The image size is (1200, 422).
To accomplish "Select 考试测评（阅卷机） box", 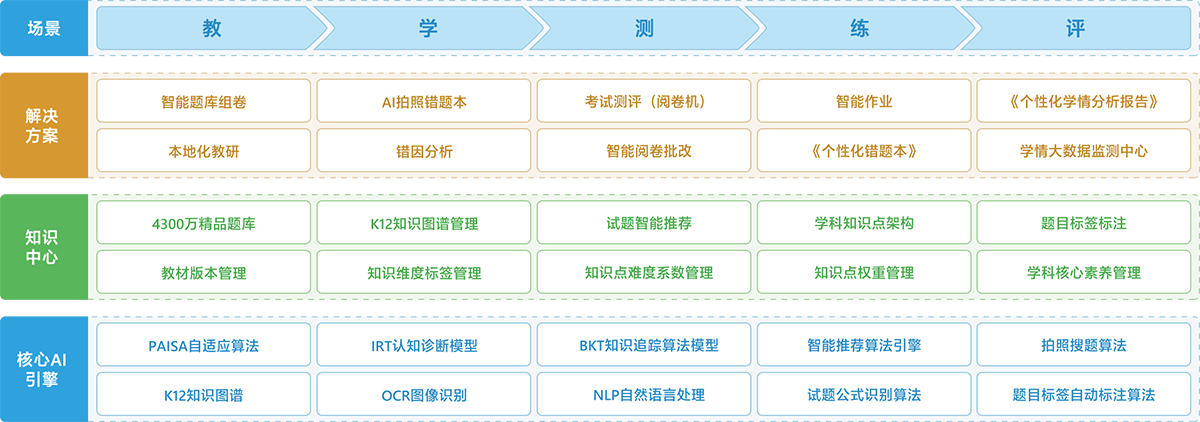I will [644, 101].
